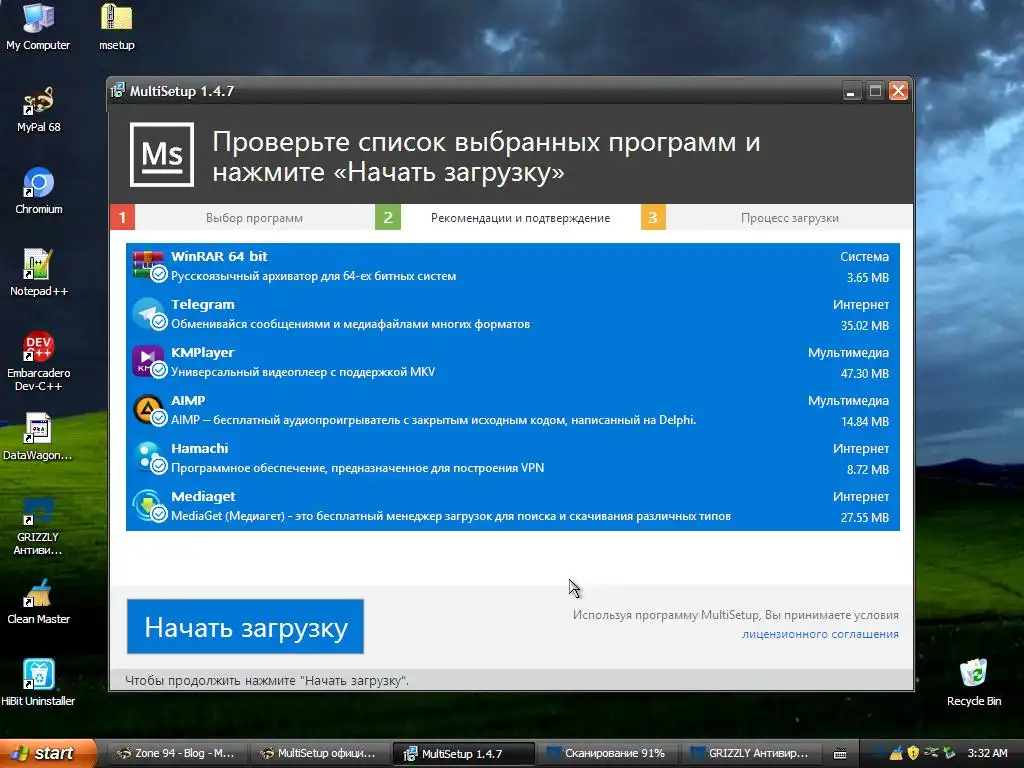Click the taskbar clock 3:32 AM
Screen dimensions: 1024x768
coord(987,753)
